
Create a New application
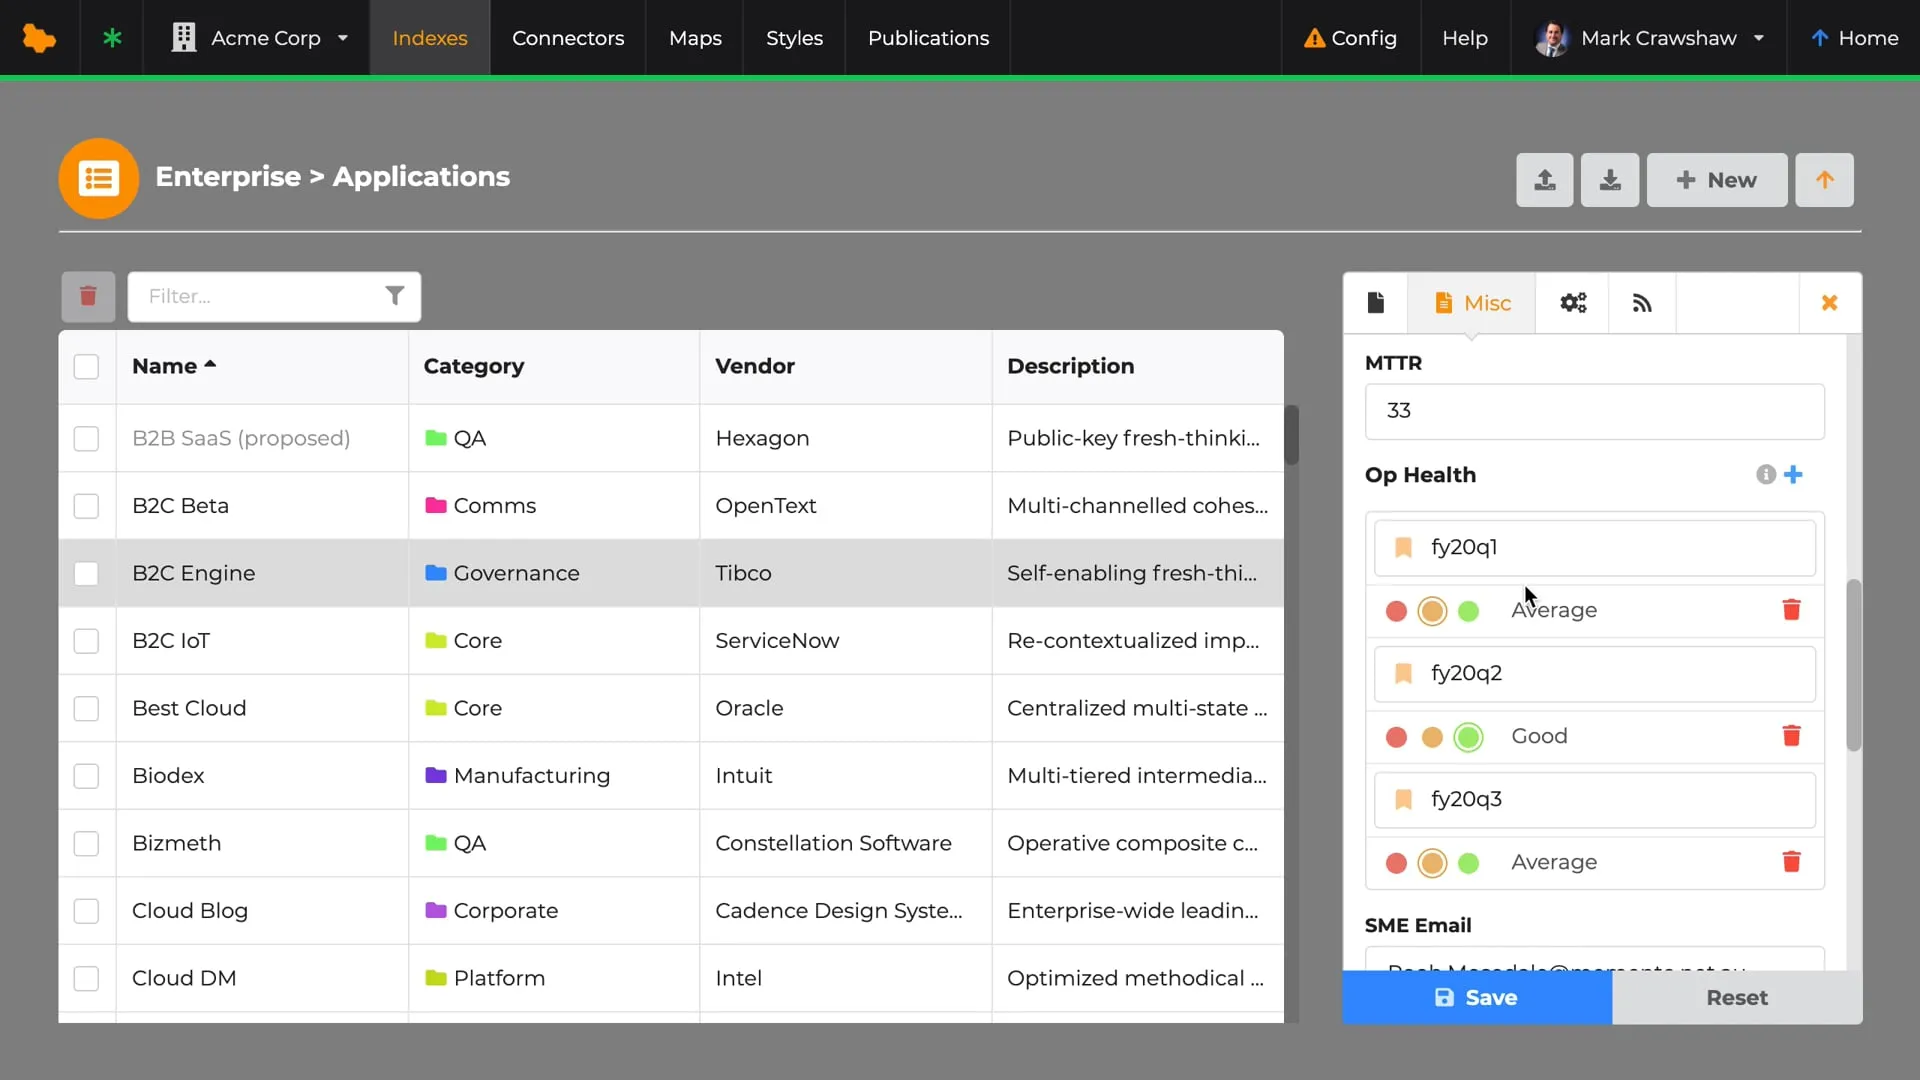1716,180
